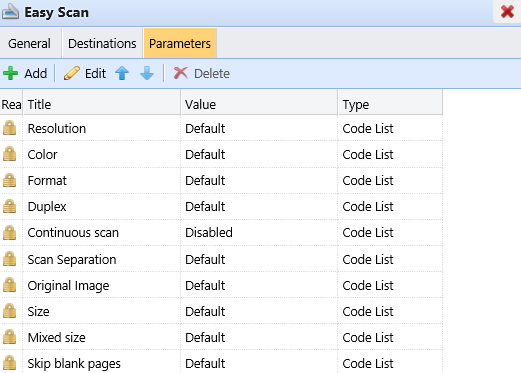
Task: Click the lock icon beside Resolution
Action: click(10, 128)
